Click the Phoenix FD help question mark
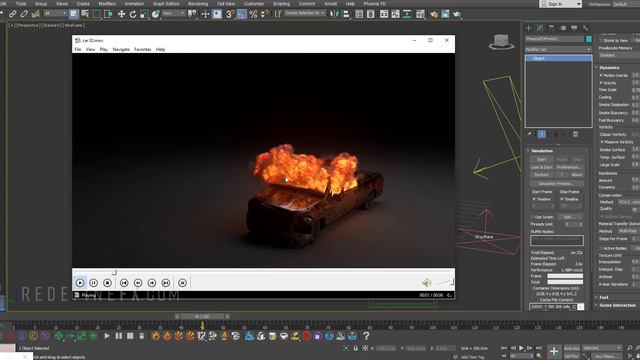Image resolution: width=640 pixels, height=360 pixels. click(x=366, y=336)
